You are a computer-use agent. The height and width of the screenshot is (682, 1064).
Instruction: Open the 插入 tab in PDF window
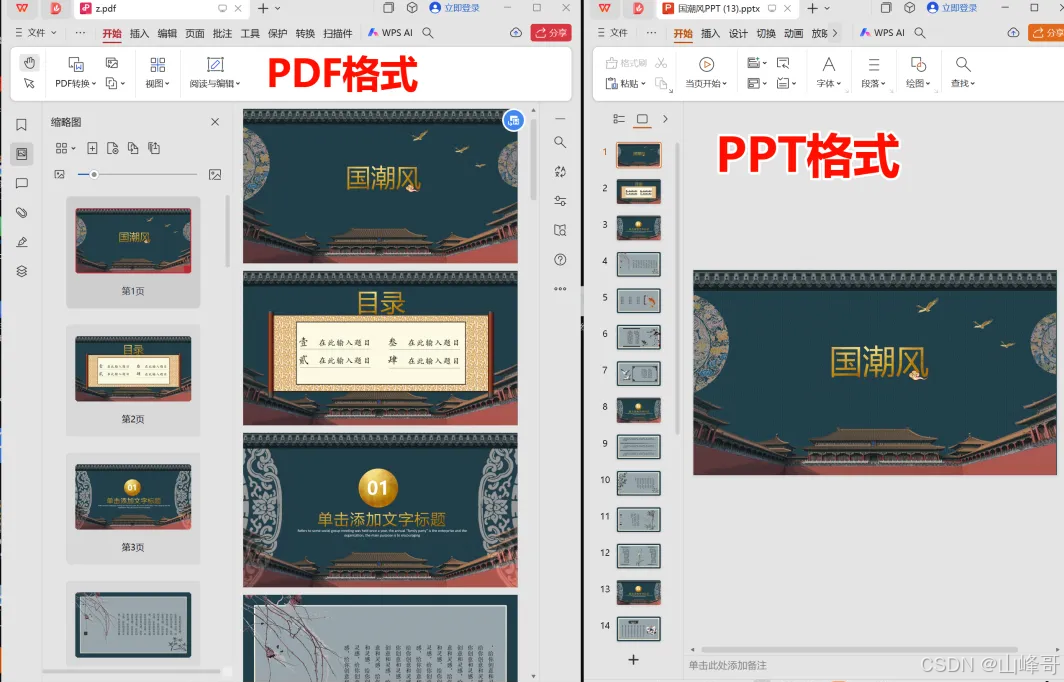tap(139, 33)
